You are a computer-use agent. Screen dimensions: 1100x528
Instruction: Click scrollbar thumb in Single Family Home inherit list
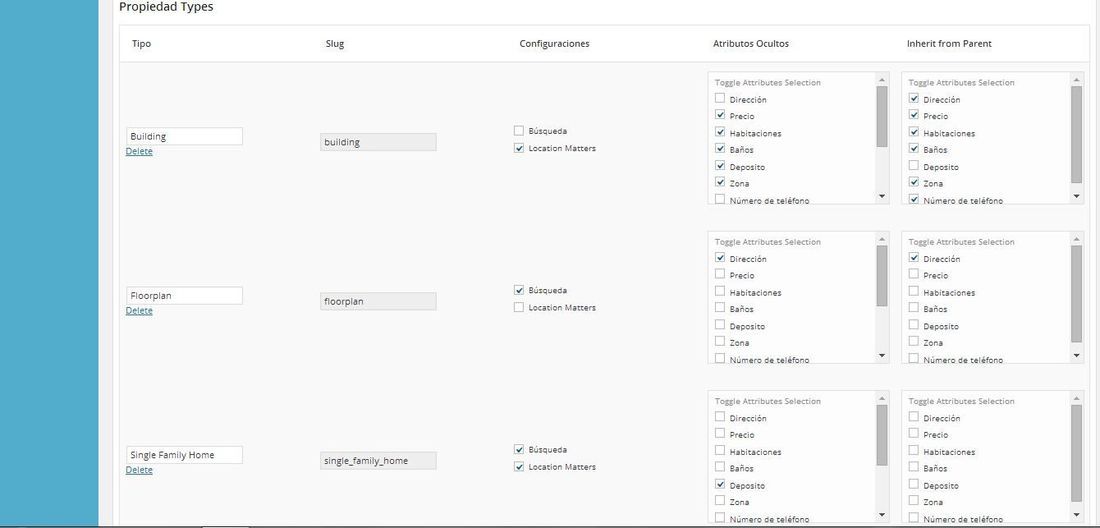pyautogui.click(x=1076, y=453)
